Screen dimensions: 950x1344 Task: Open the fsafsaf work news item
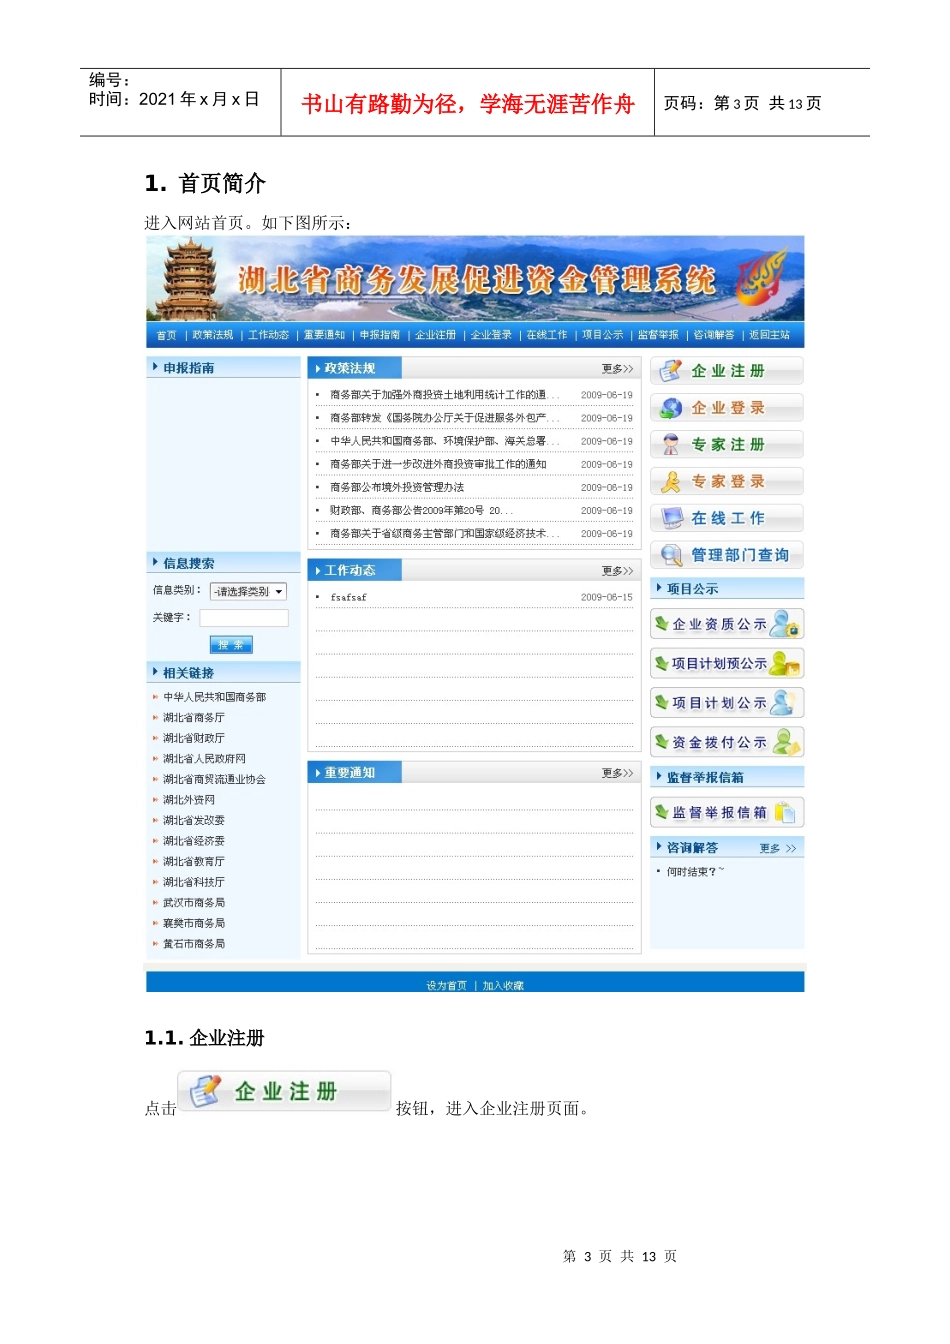(348, 597)
